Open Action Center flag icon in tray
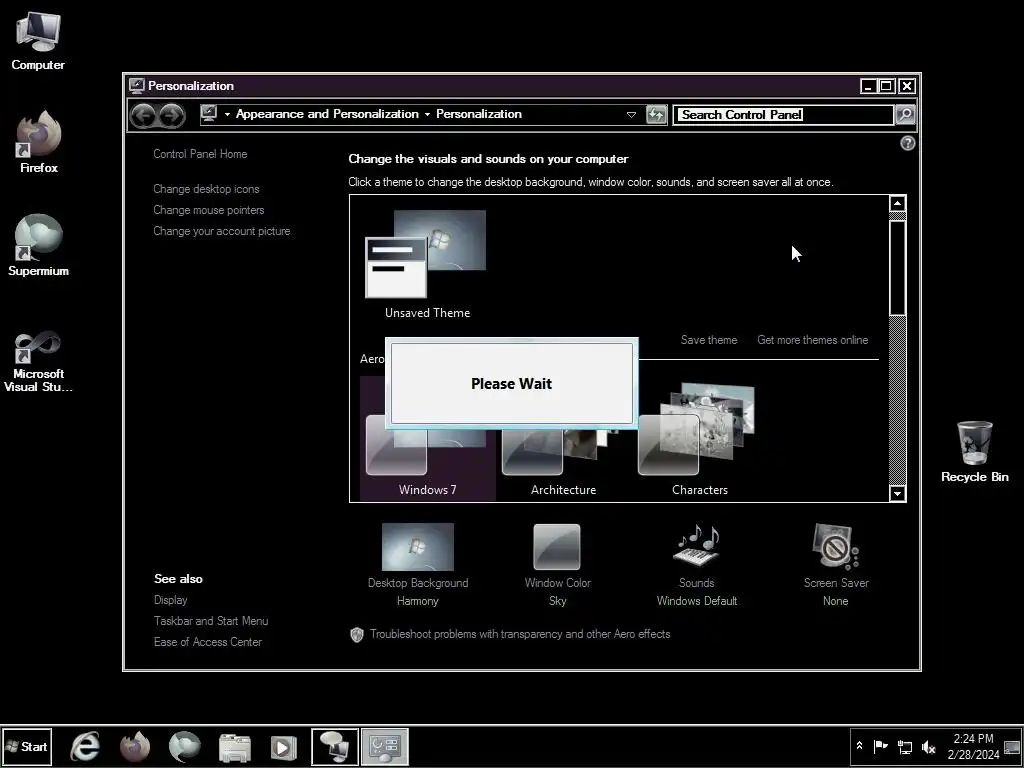This screenshot has height=768, width=1024. (x=880, y=746)
